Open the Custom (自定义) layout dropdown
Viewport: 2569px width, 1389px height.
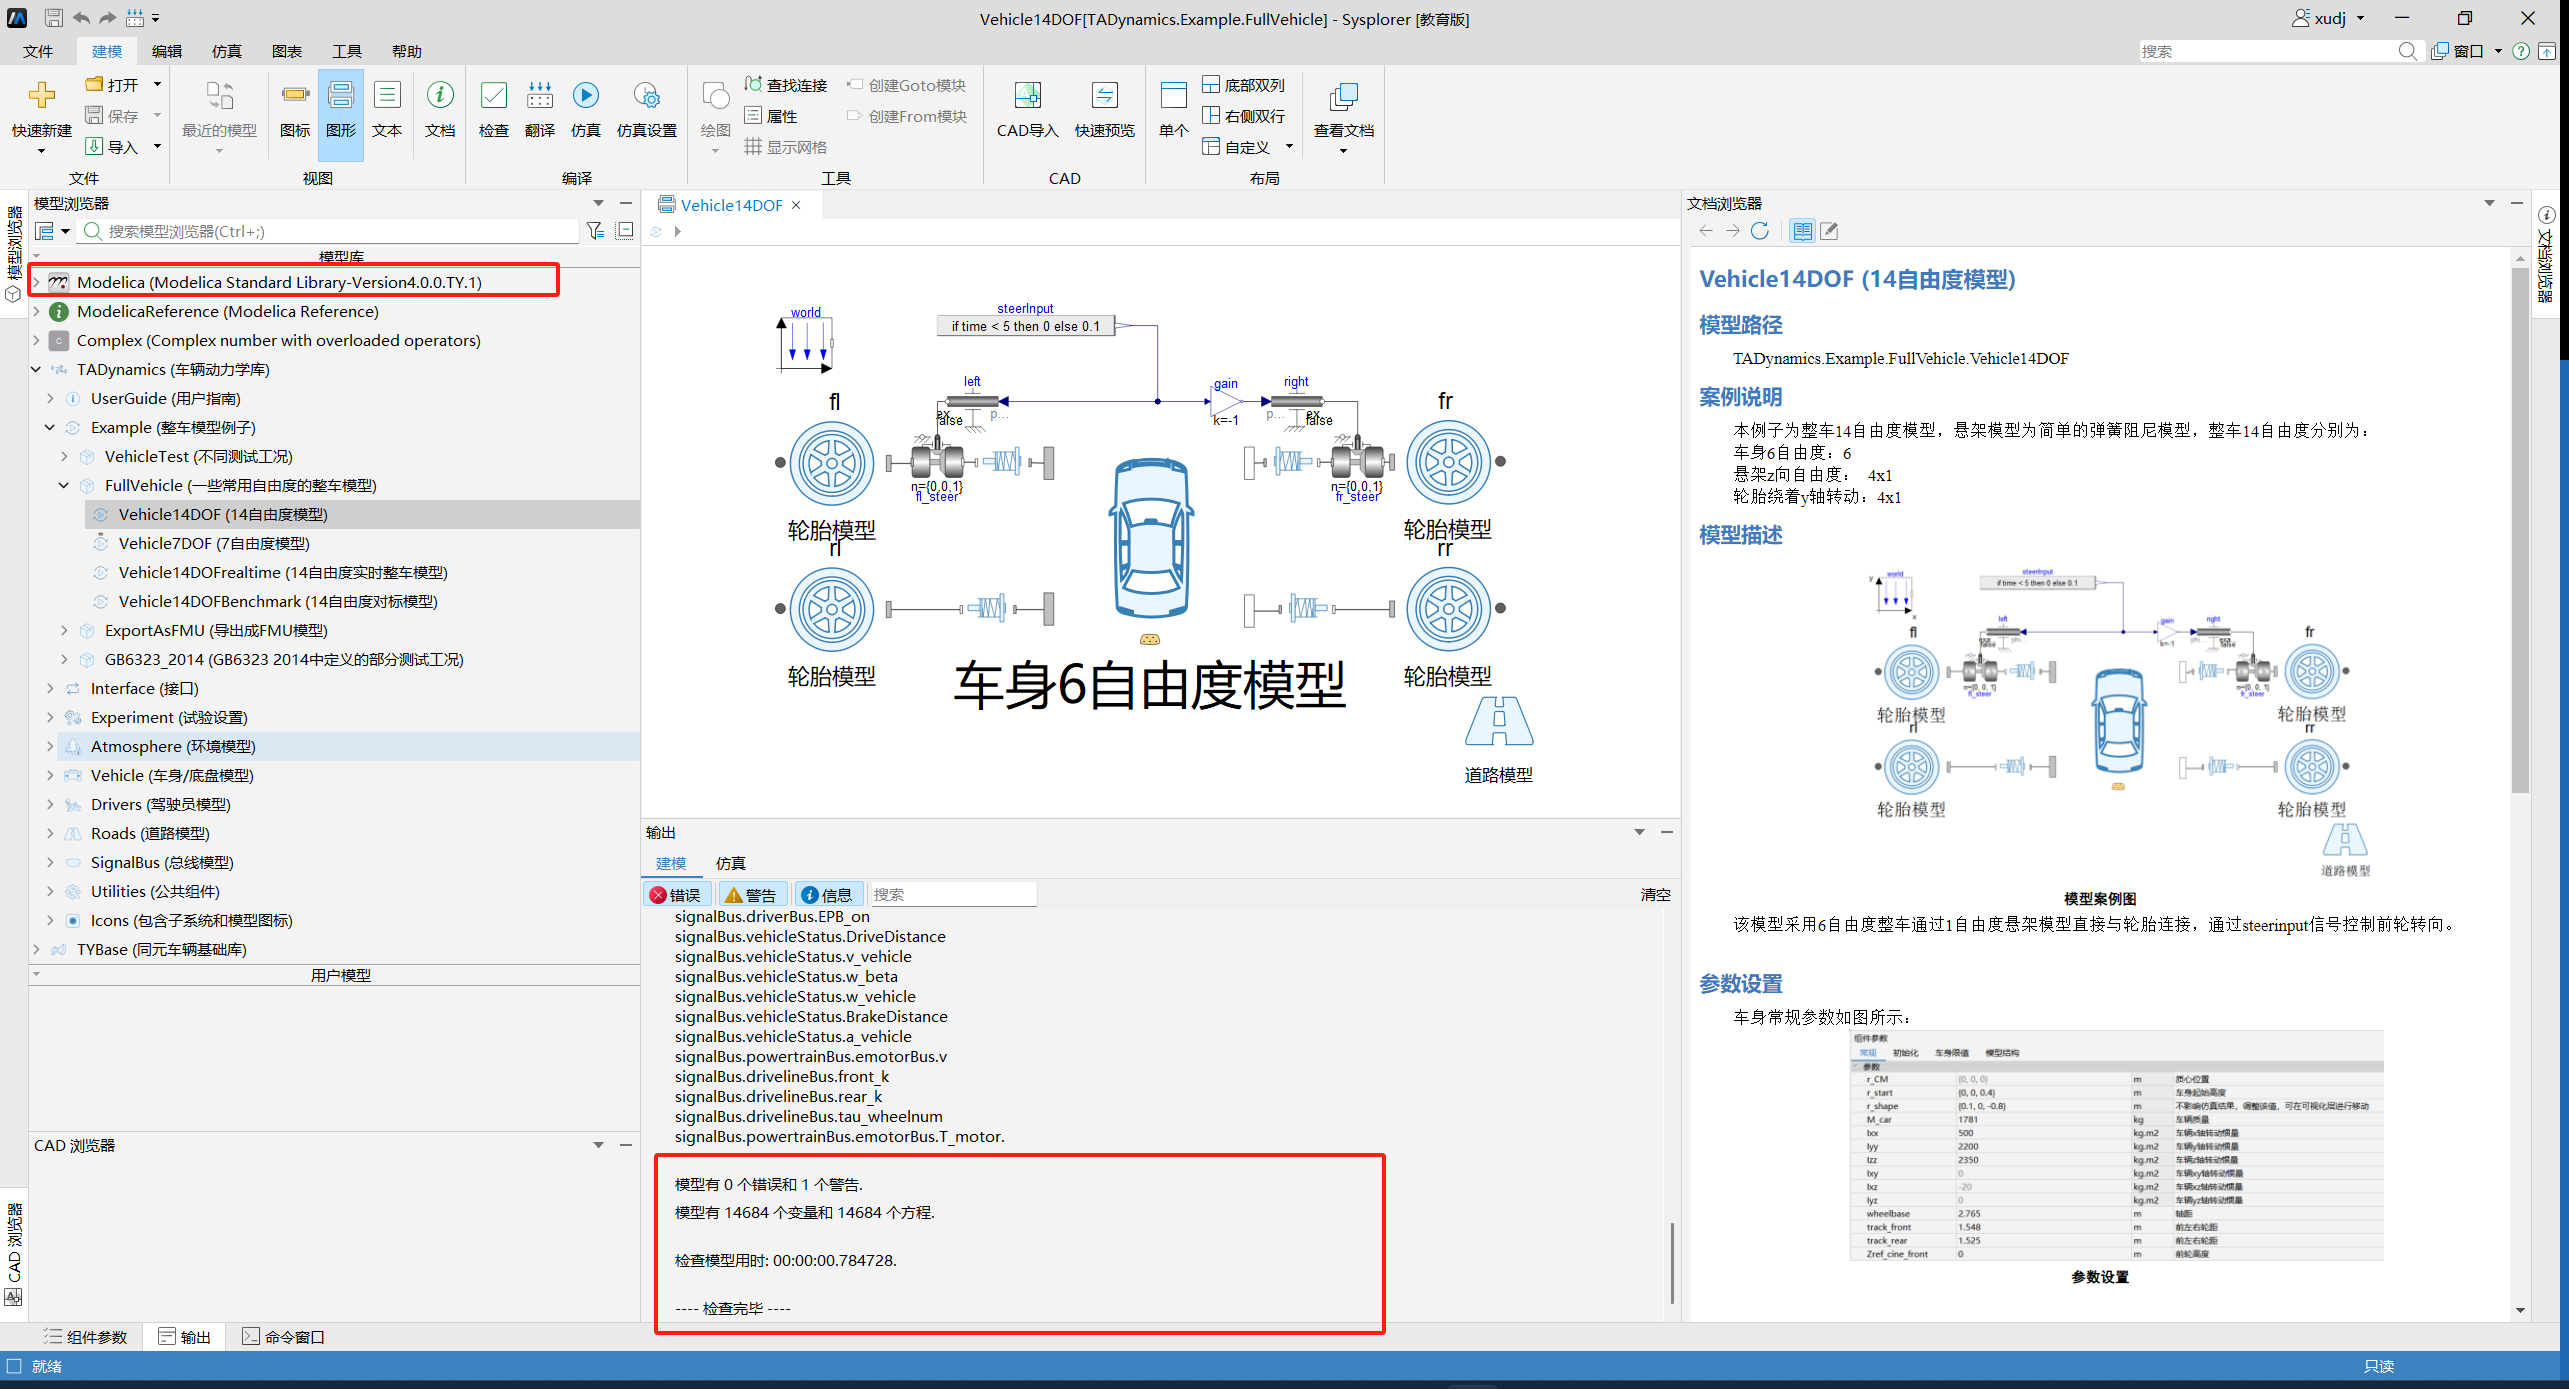pos(1290,147)
